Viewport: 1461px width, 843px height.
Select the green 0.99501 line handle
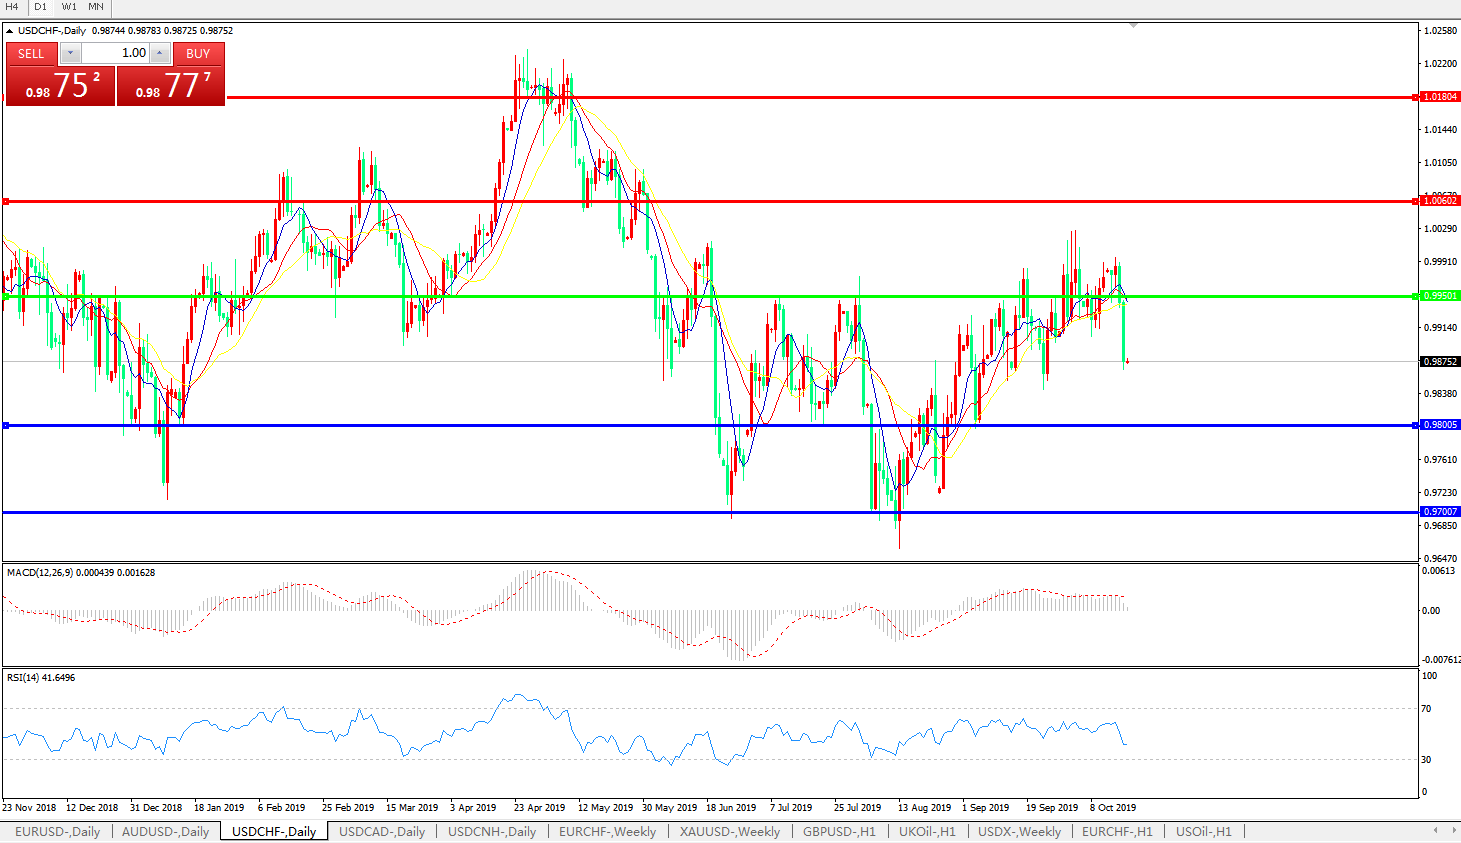[6, 297]
